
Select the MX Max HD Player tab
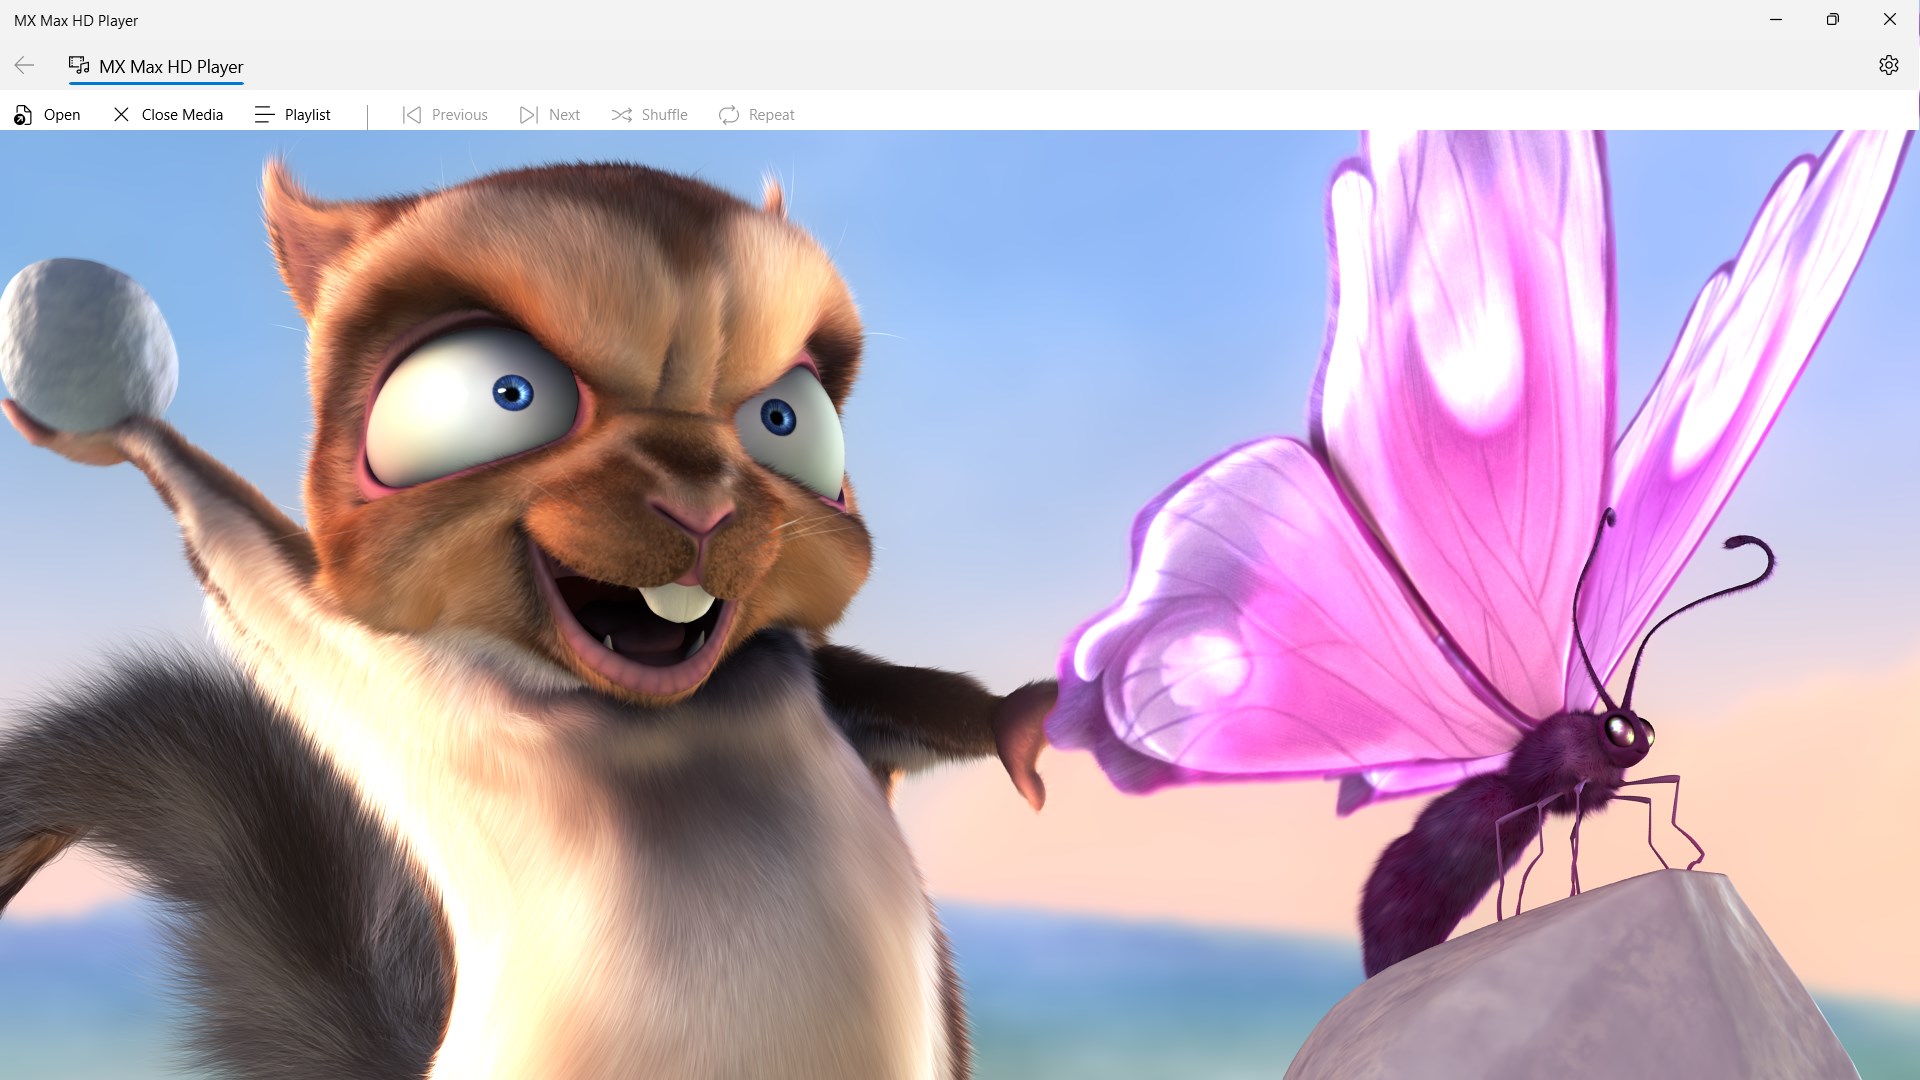(156, 66)
